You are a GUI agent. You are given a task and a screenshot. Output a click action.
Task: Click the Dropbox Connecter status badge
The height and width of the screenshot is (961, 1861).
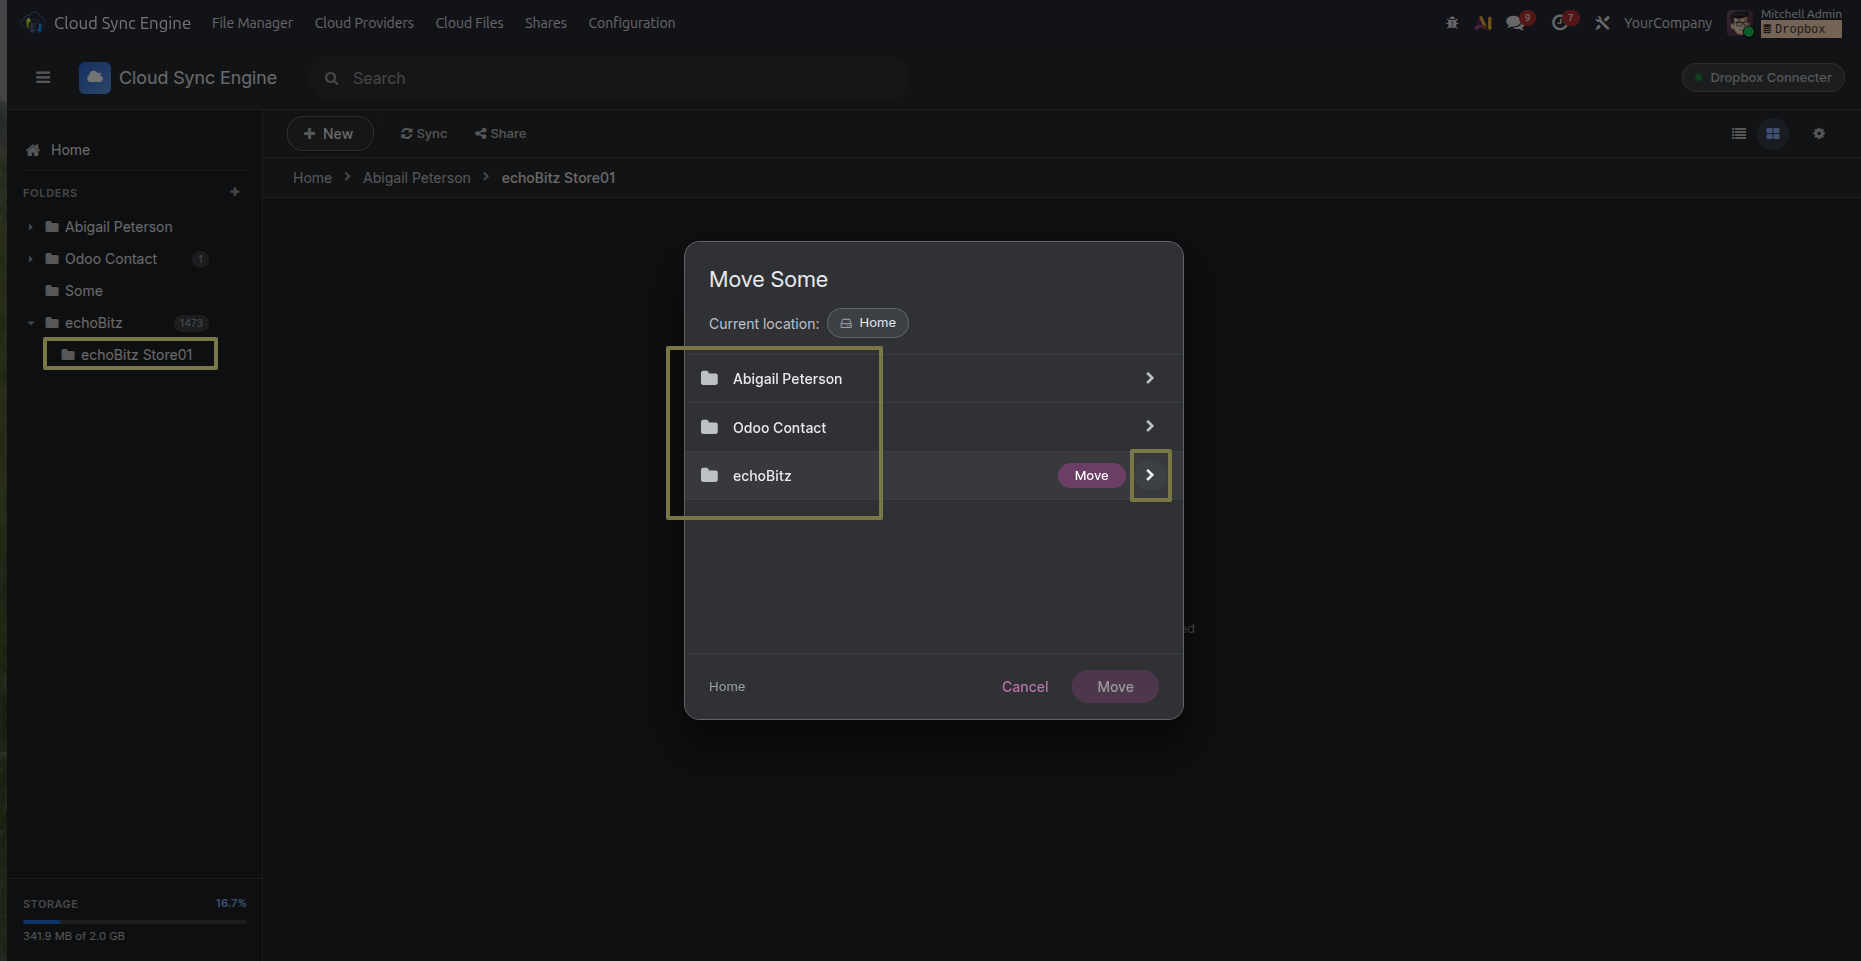(1763, 77)
